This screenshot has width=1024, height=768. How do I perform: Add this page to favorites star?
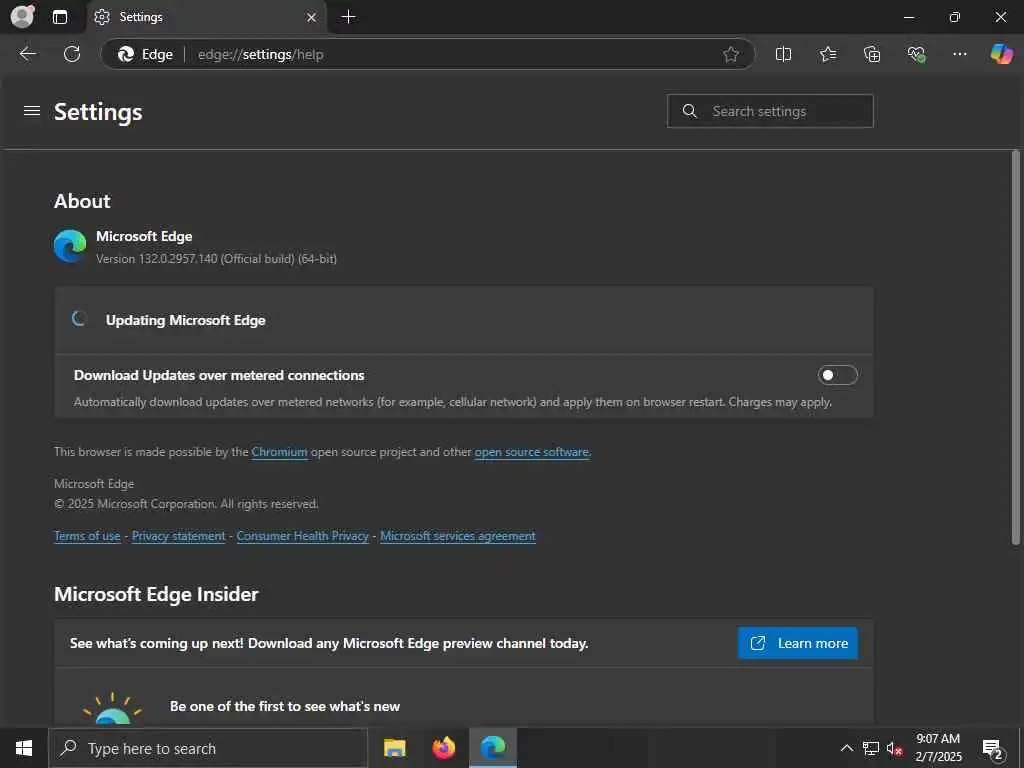click(x=731, y=54)
